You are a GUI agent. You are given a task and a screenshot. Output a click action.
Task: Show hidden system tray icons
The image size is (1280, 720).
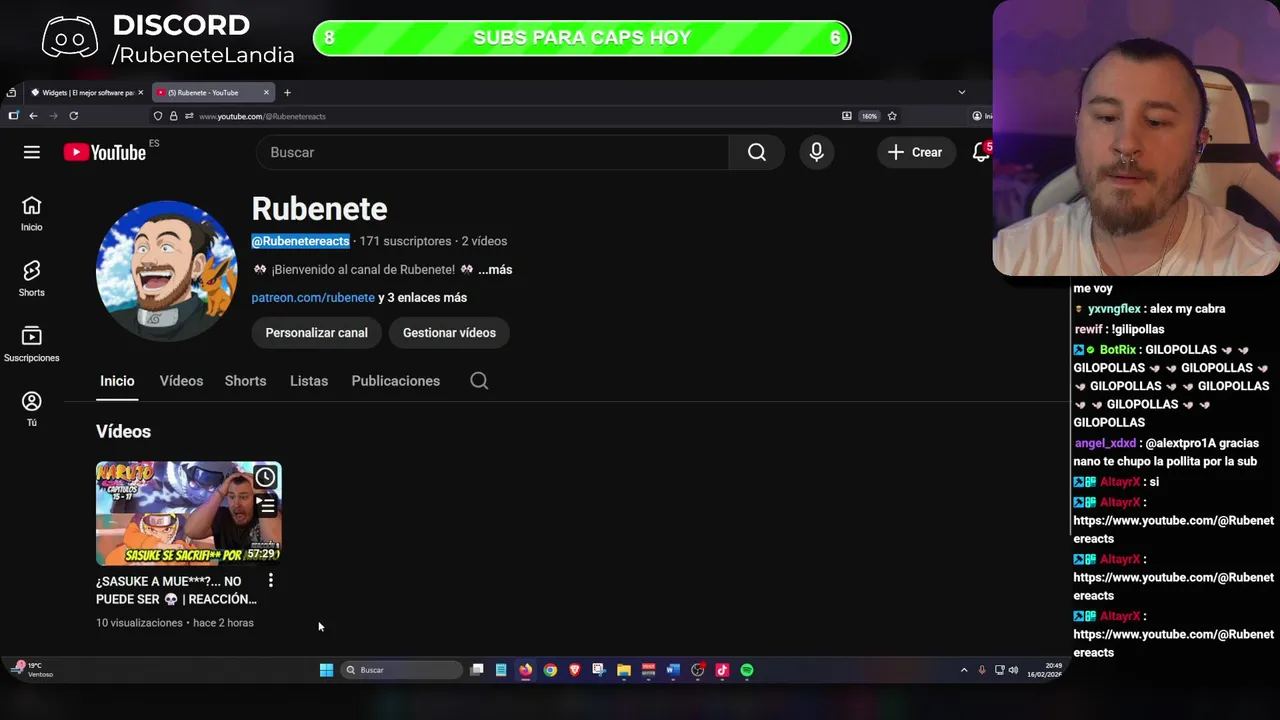pos(964,670)
